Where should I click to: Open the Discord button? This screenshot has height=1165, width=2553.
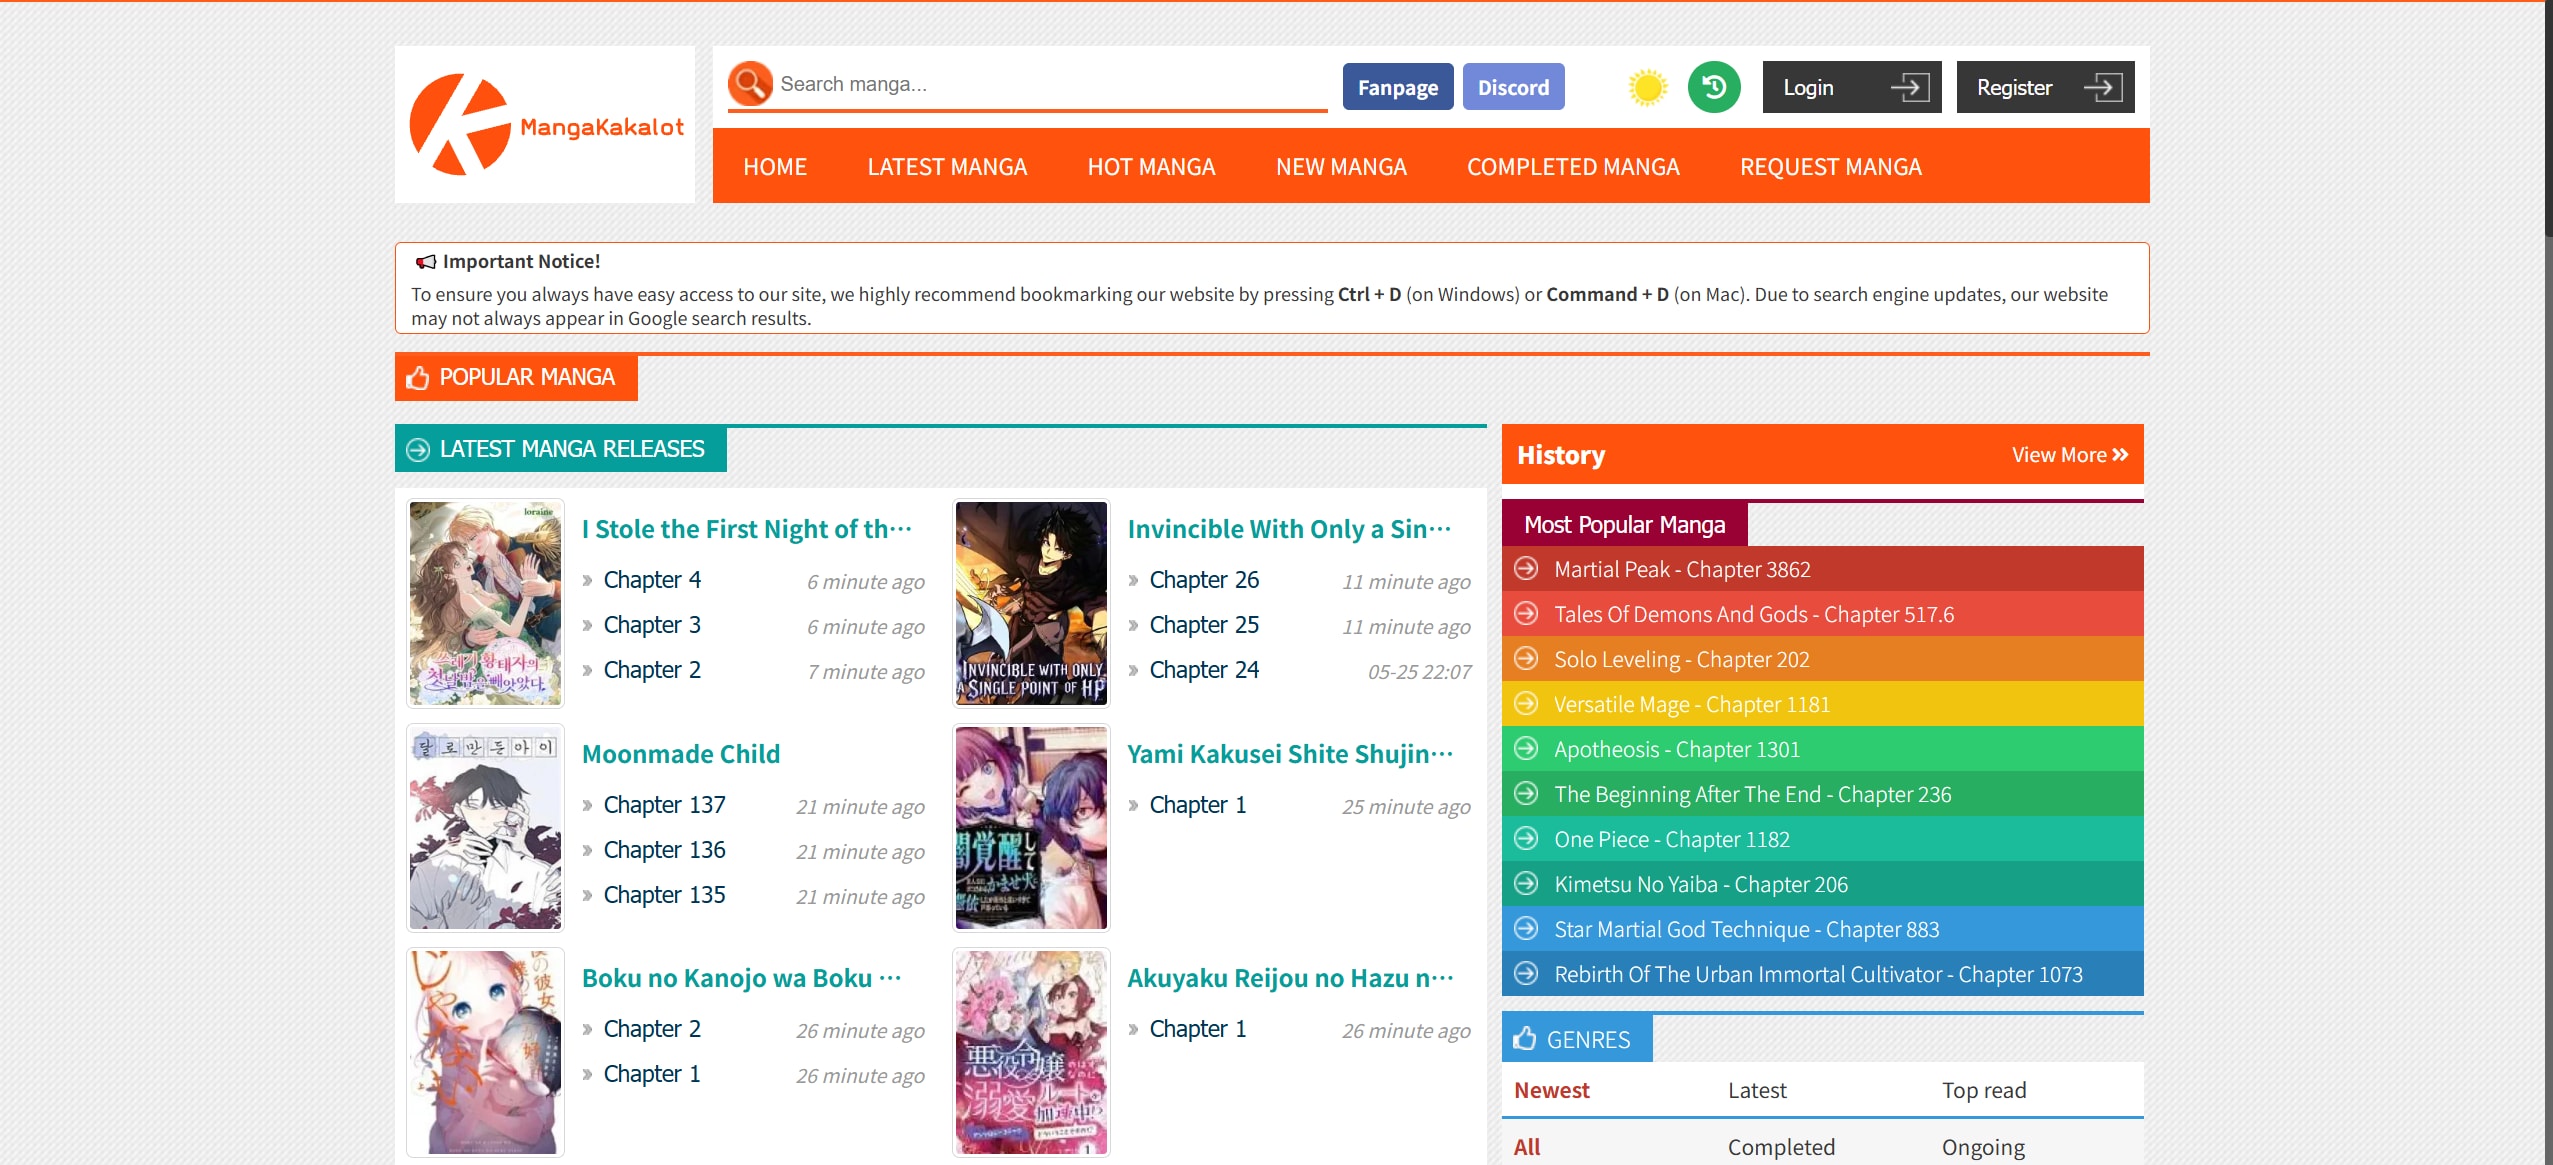[1514, 87]
